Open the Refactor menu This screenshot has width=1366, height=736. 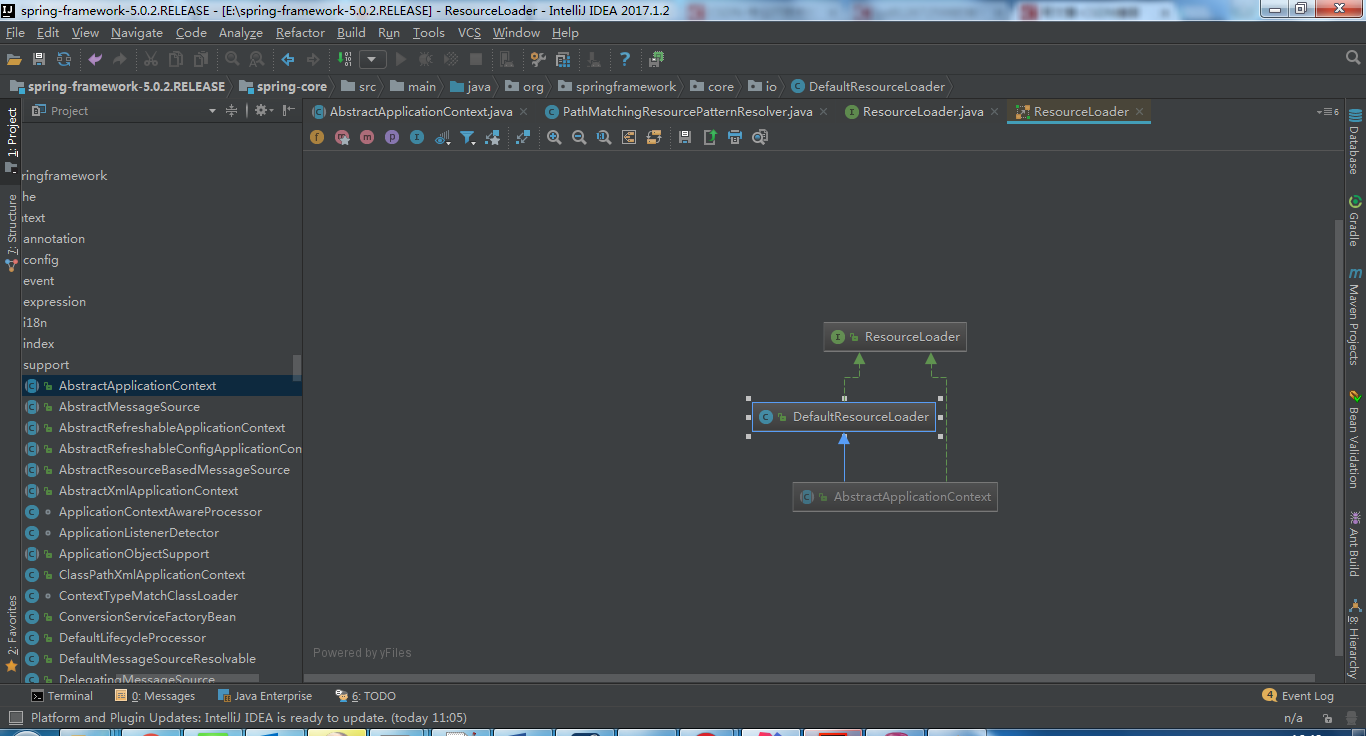click(x=300, y=33)
